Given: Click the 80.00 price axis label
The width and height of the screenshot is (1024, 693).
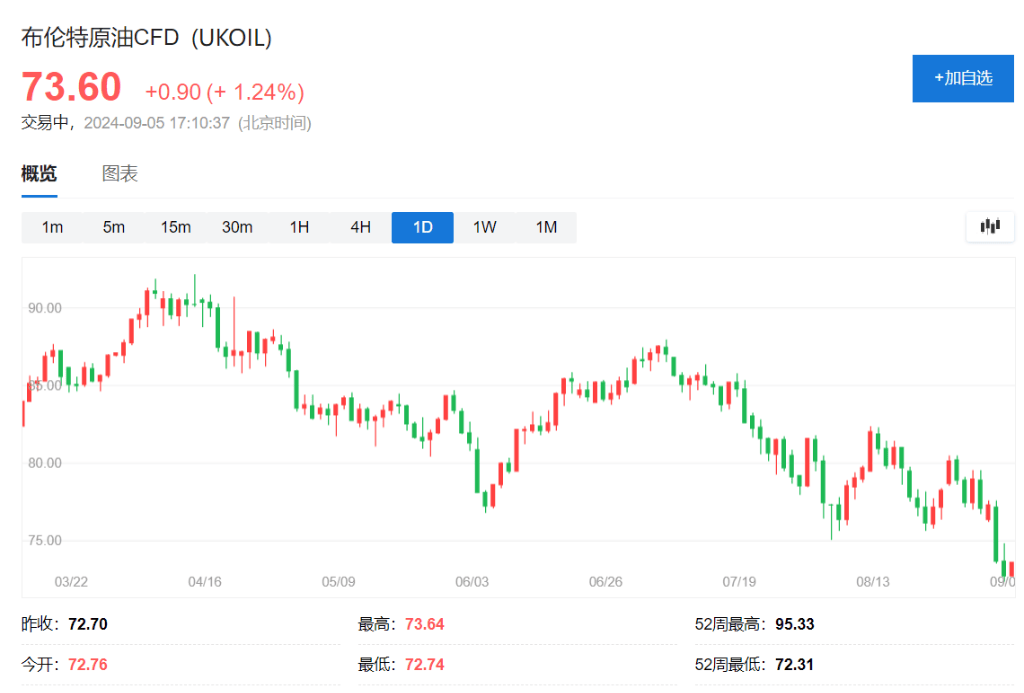Looking at the screenshot, I should tap(44, 463).
